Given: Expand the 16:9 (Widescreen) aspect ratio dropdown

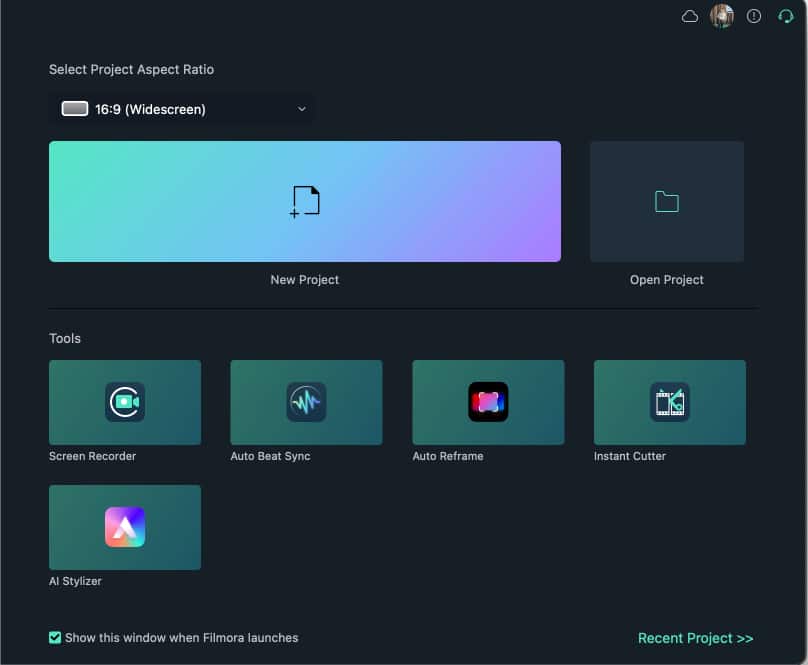Looking at the screenshot, I should [181, 109].
